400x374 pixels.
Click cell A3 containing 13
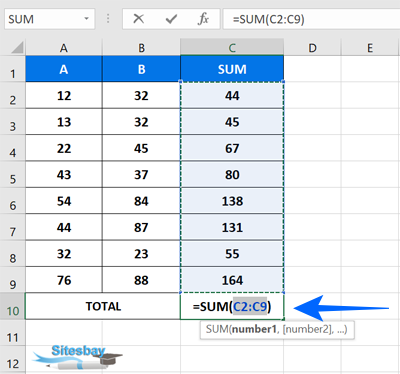click(x=64, y=122)
